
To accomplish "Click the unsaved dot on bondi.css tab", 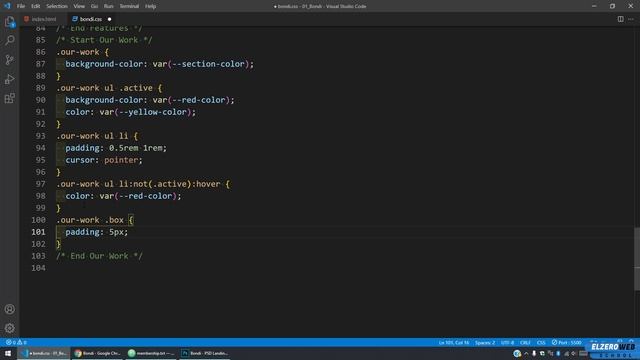I will 109,19.
